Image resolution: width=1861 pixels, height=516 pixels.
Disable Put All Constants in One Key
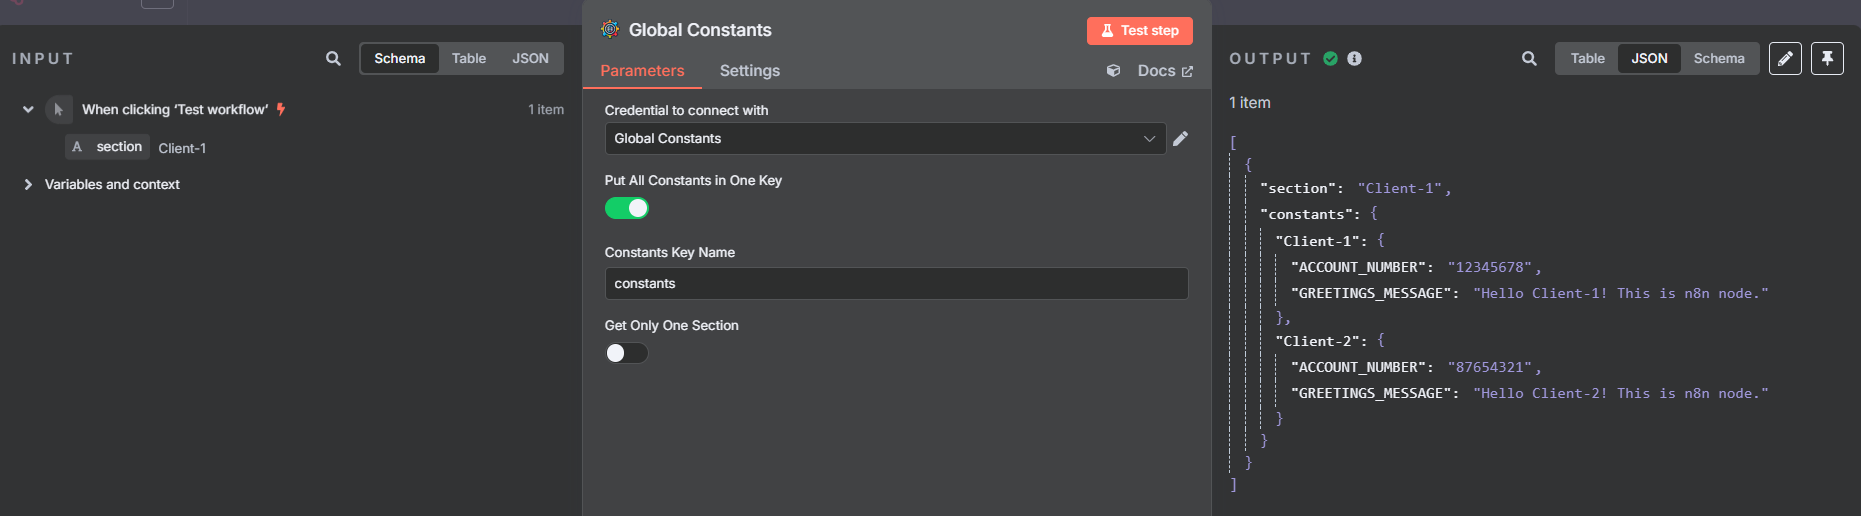point(627,208)
